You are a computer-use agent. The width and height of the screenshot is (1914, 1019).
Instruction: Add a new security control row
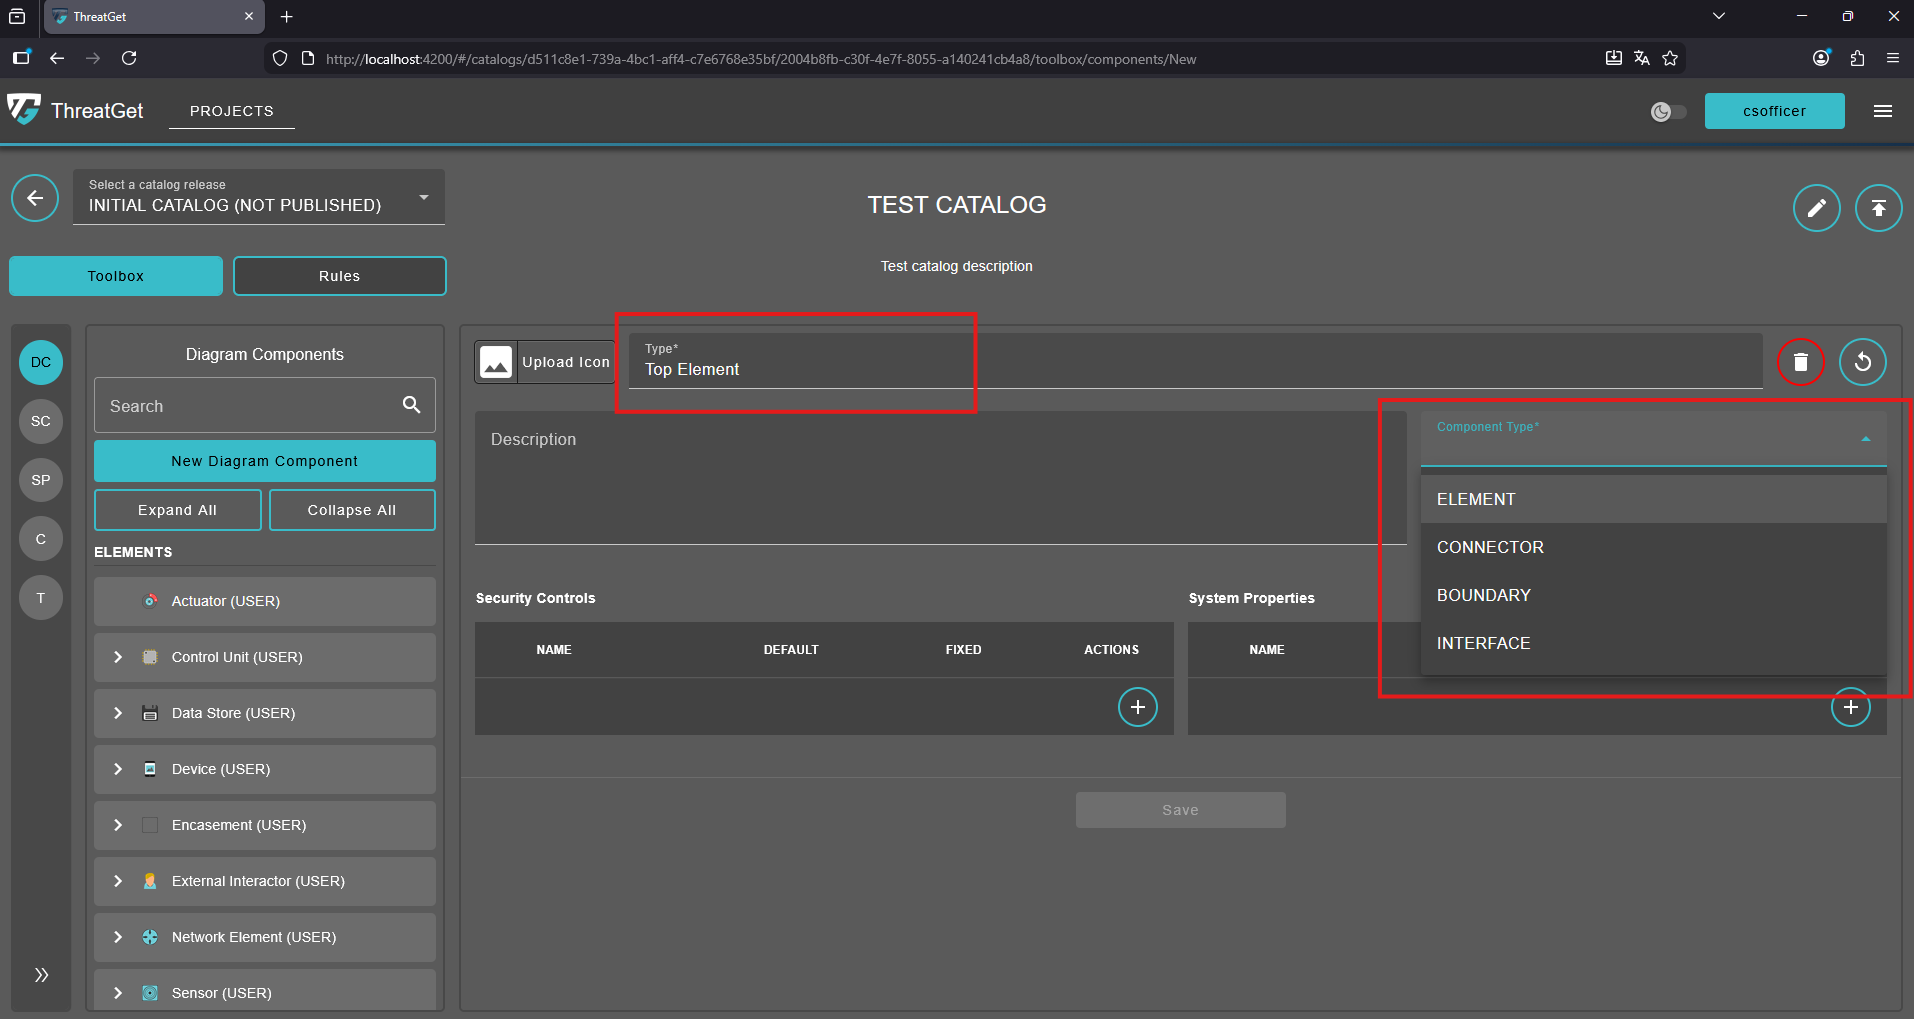(x=1137, y=707)
